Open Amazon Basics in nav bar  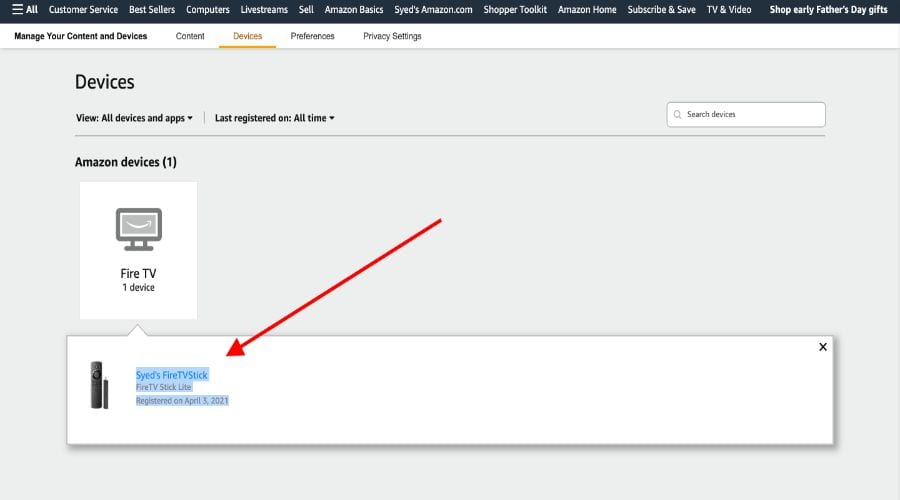354,10
